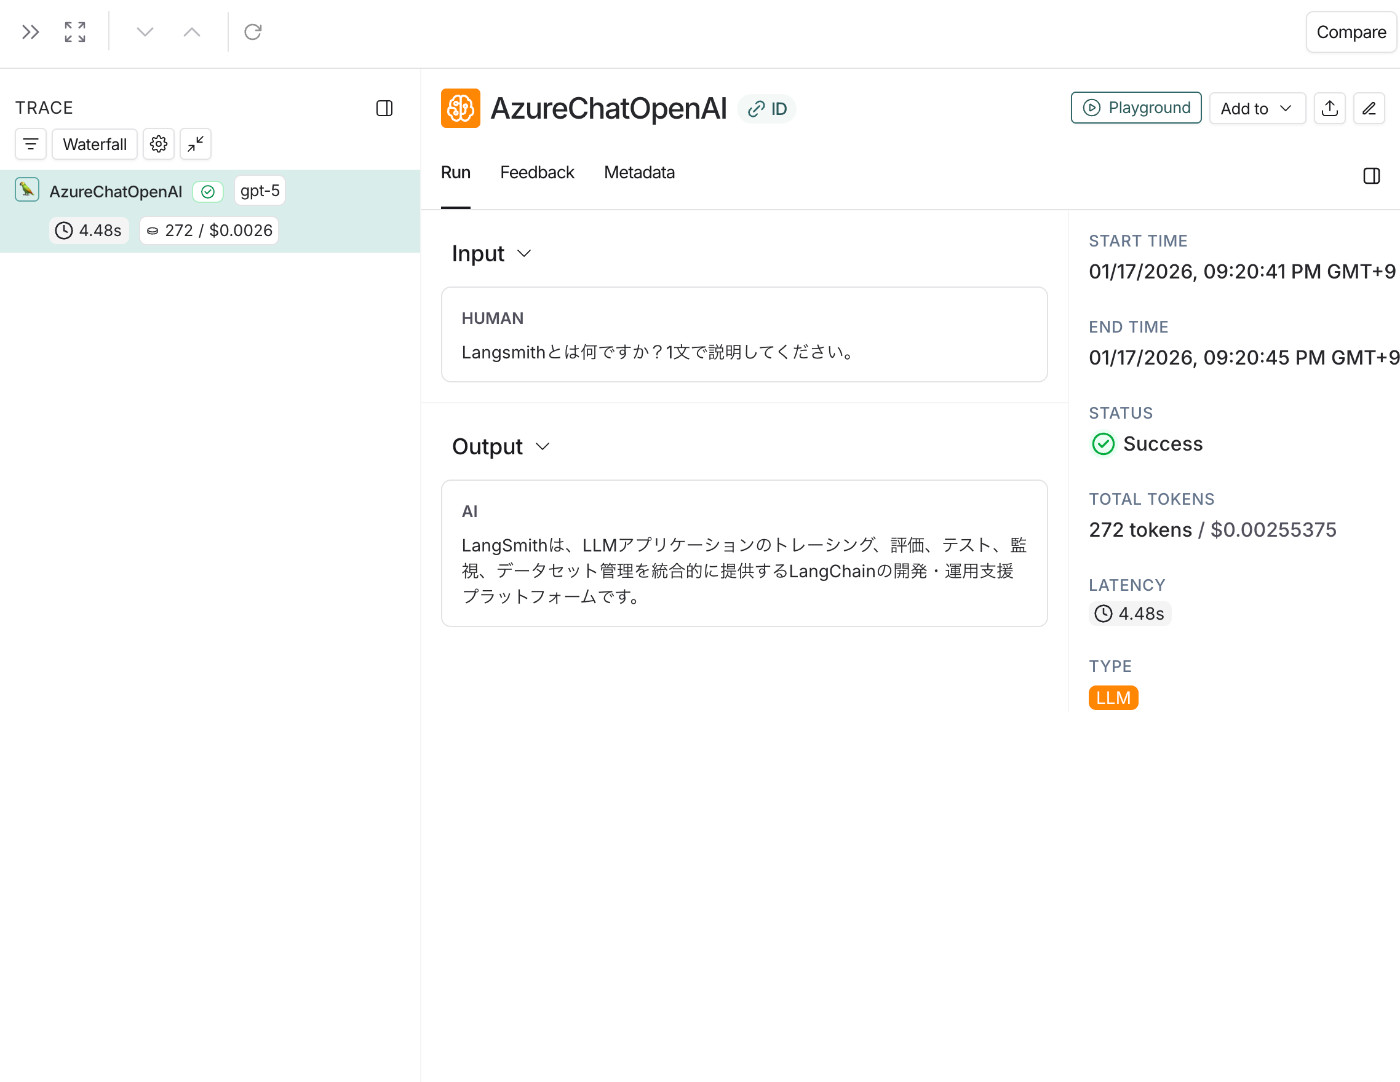Click AzureChatOpenAI page title
Viewport: 1400px width, 1082px height.
(609, 108)
